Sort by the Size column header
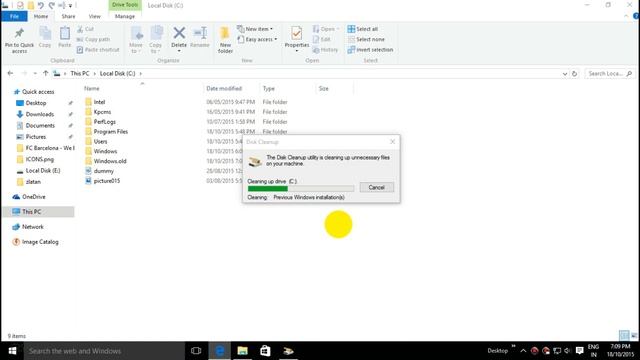Image resolution: width=640 pixels, height=360 pixels. pos(323,88)
